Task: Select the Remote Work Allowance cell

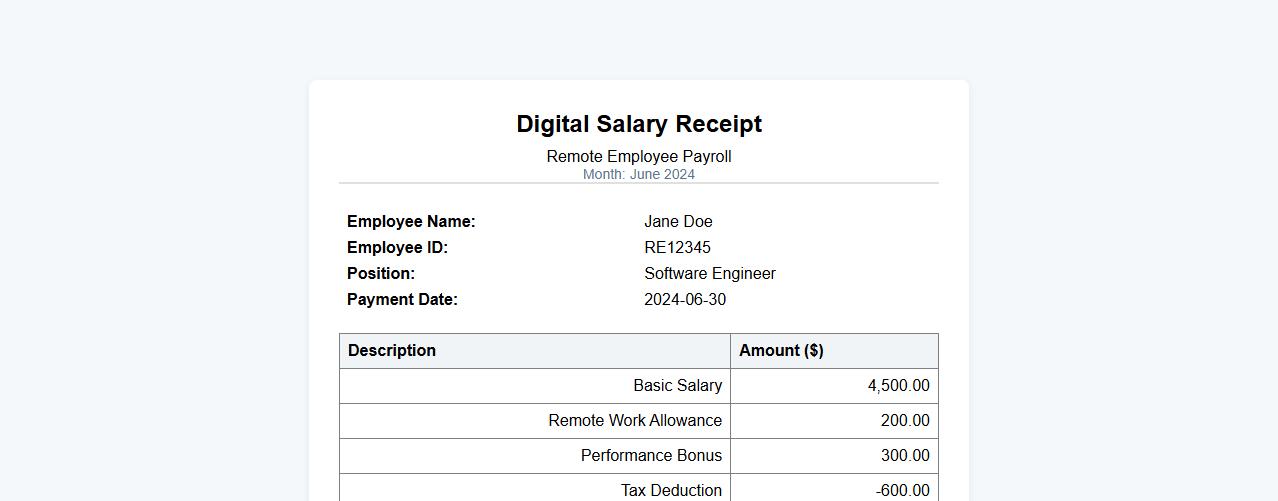Action: [x=535, y=421]
